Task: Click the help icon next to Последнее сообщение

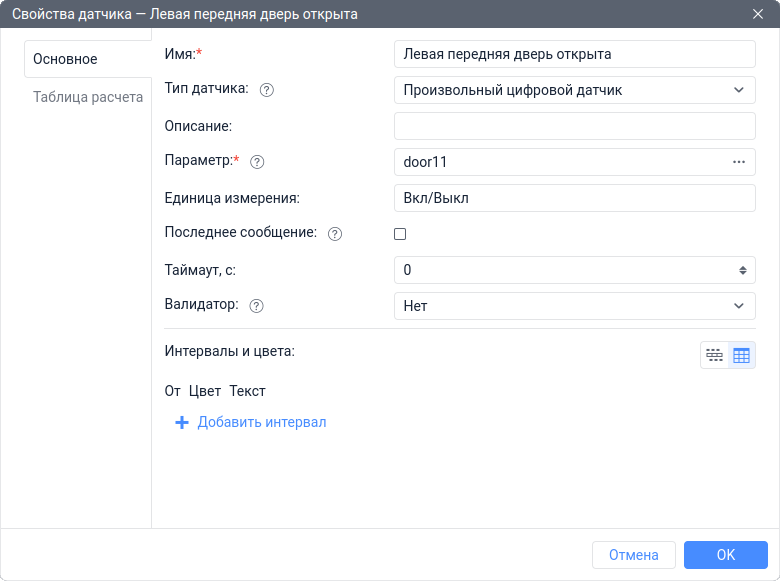Action: [x=335, y=234]
